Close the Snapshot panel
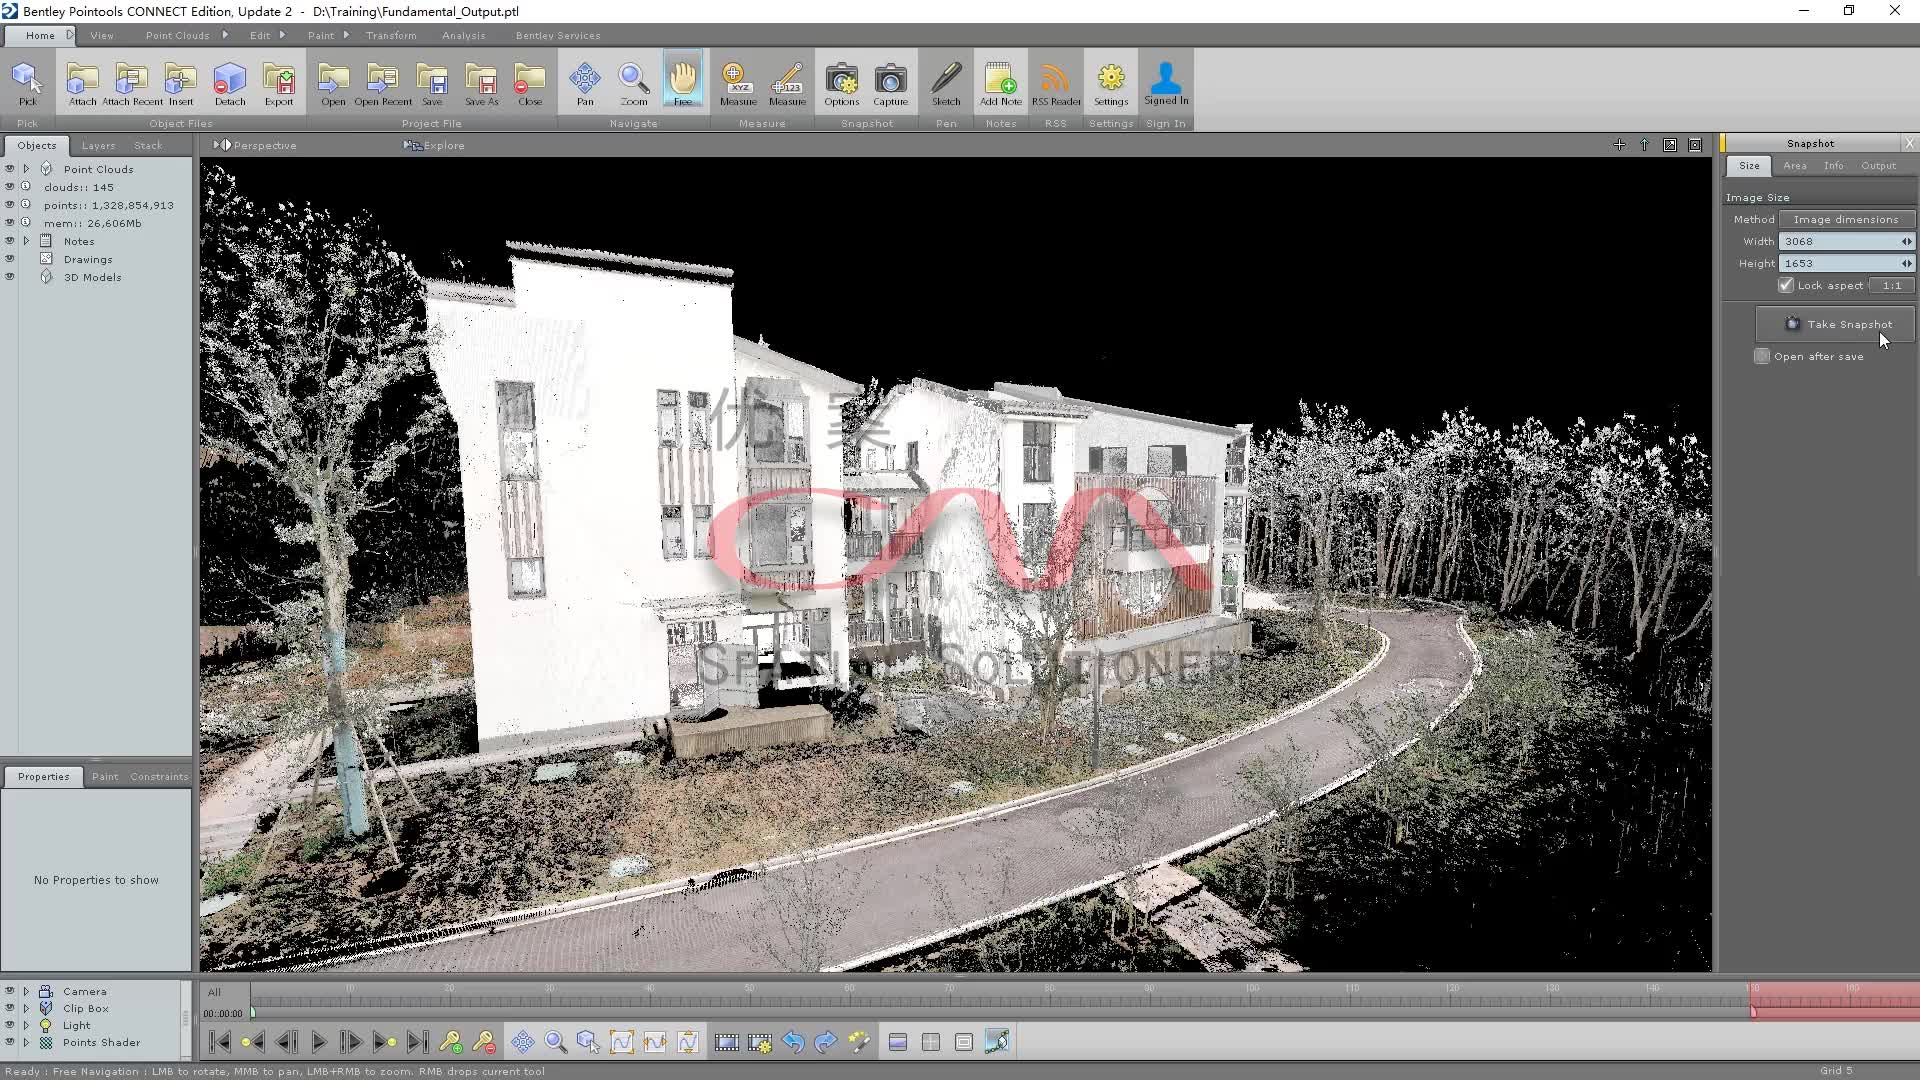The image size is (1920, 1080). coord(1909,143)
